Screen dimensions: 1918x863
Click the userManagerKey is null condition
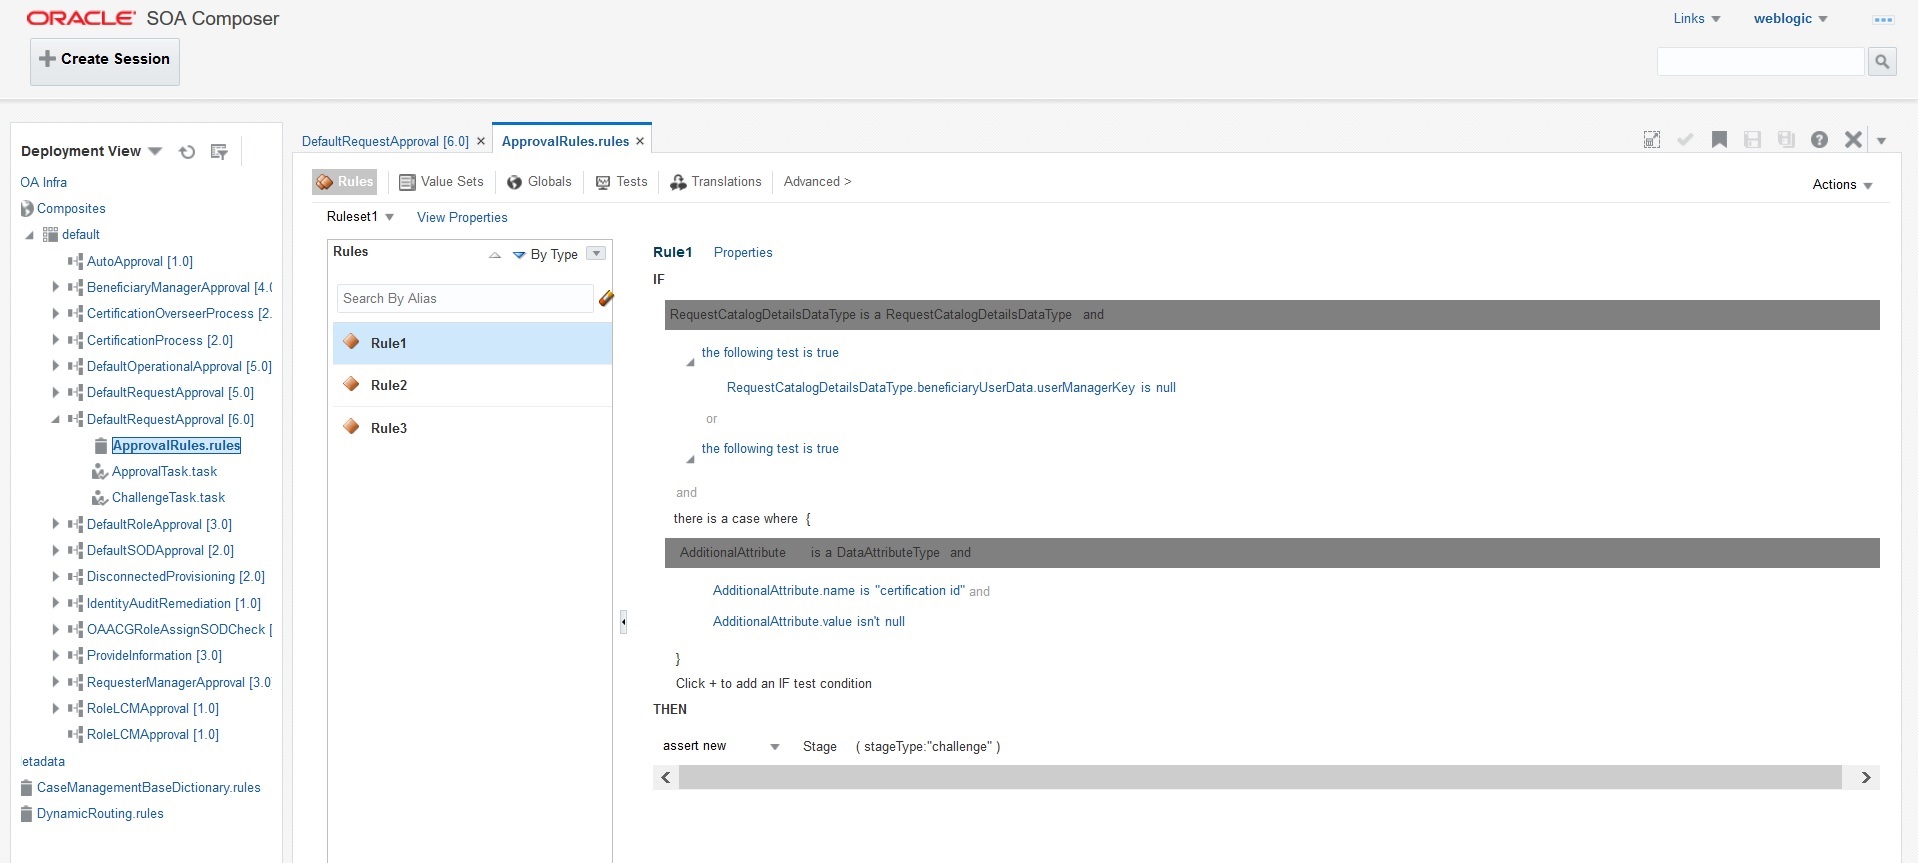951,388
